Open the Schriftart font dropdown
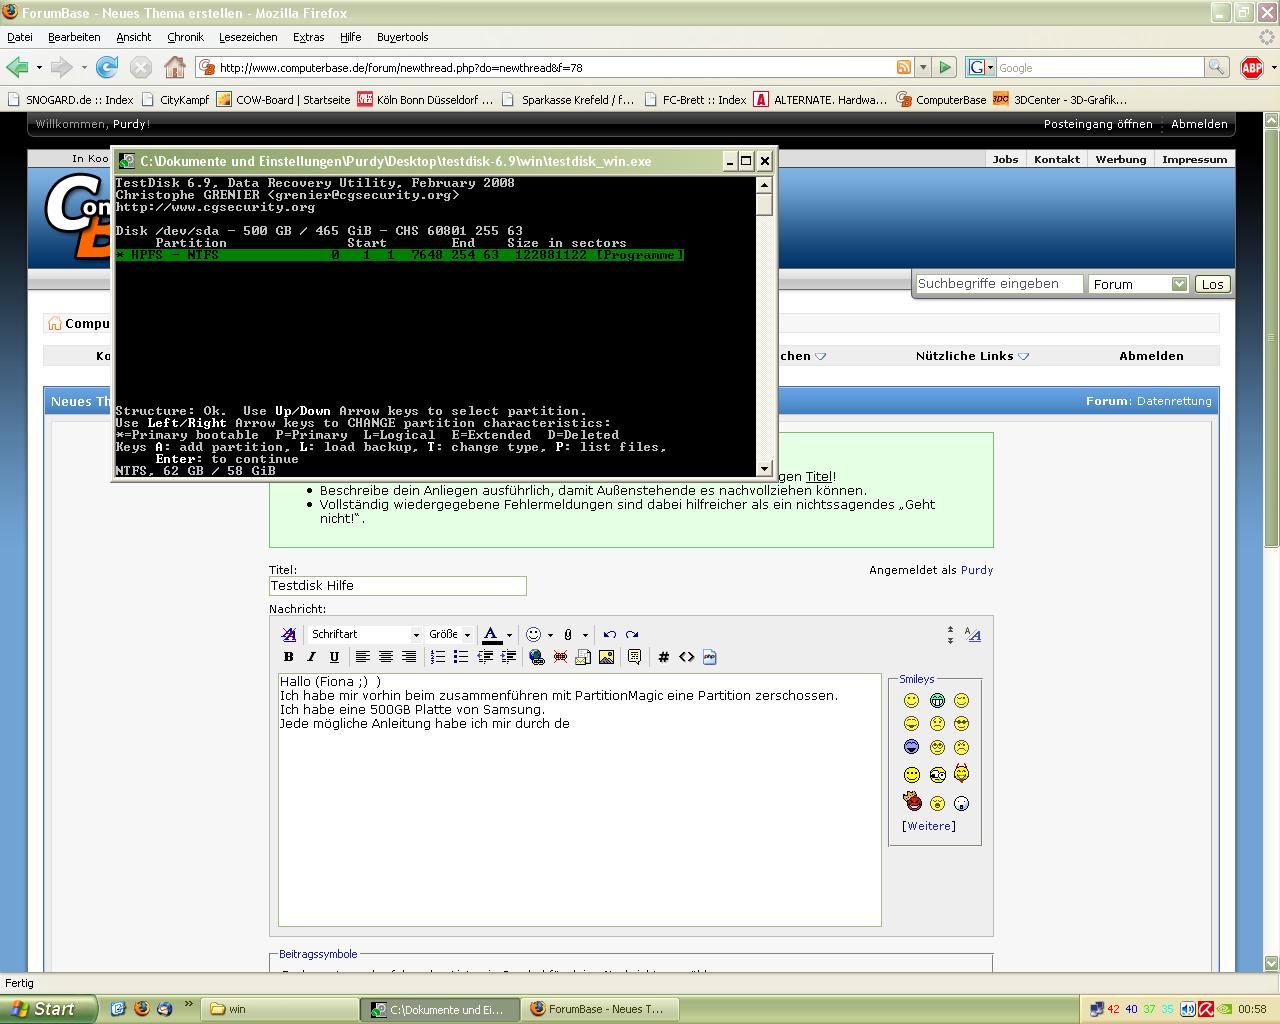Image resolution: width=1280 pixels, height=1024 pixels. pyautogui.click(x=365, y=634)
